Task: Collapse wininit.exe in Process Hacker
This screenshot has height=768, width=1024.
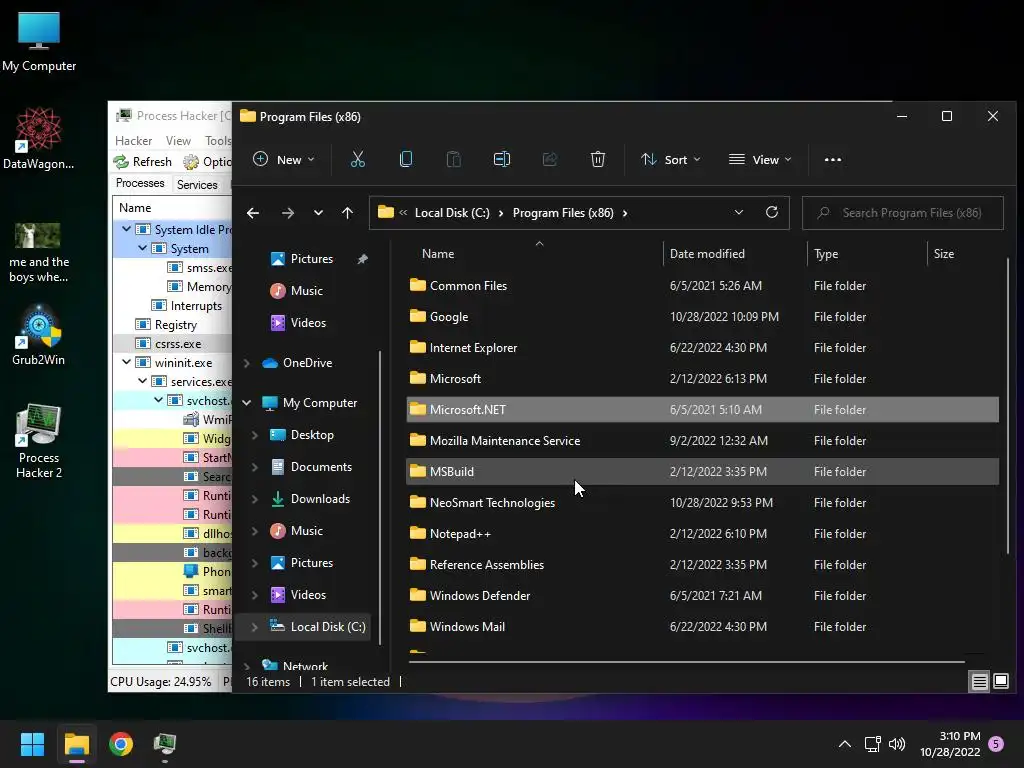Action: coord(127,362)
